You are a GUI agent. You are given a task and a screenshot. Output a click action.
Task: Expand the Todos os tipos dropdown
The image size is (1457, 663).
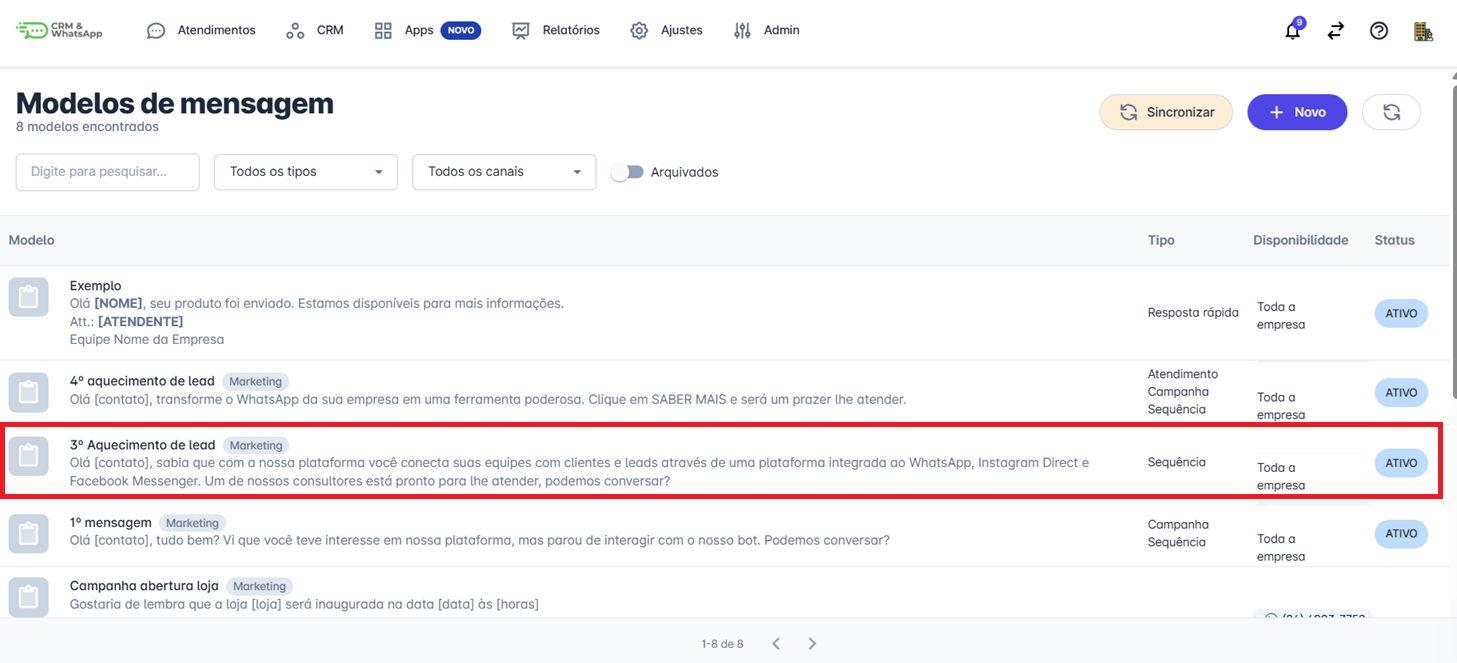[306, 172]
